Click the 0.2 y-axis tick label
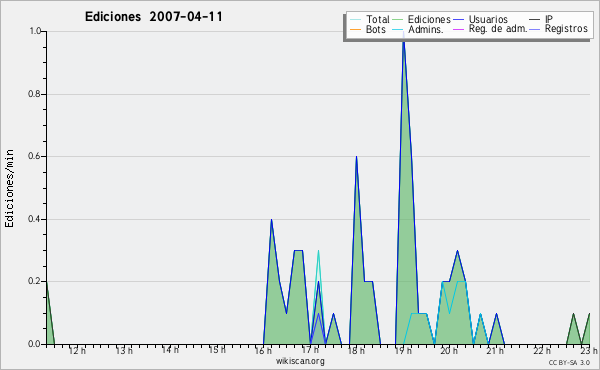The image size is (600, 370). (x=34, y=281)
